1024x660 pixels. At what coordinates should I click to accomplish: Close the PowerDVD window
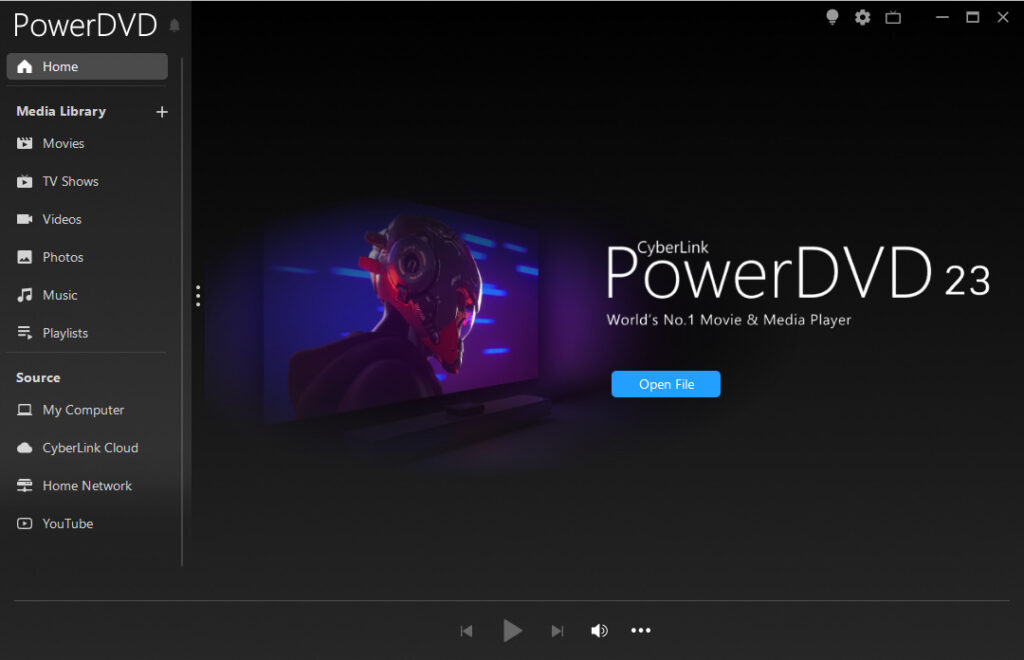1003,18
